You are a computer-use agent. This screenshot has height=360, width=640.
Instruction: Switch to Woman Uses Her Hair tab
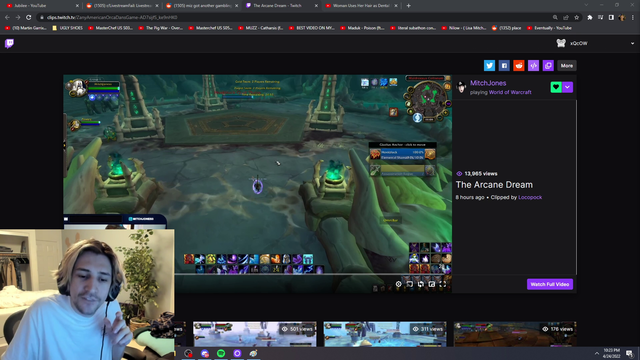coord(361,6)
